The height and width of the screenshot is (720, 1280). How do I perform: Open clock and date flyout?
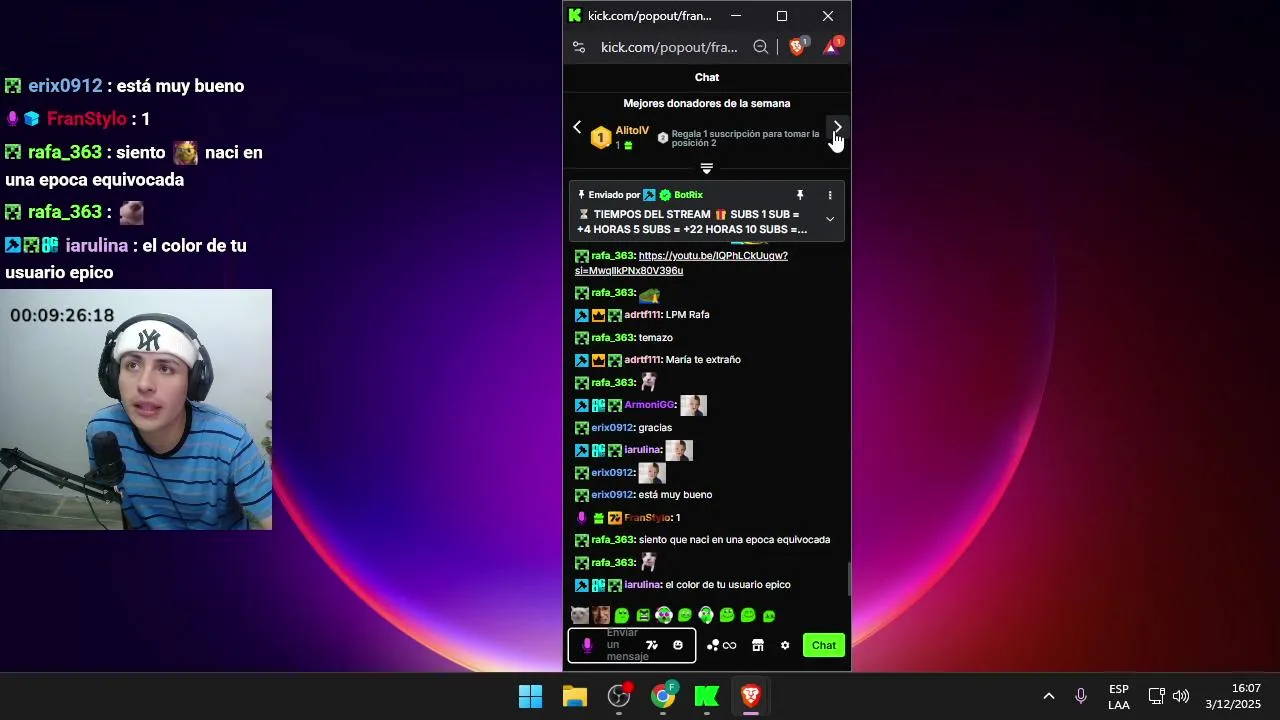[1233, 696]
